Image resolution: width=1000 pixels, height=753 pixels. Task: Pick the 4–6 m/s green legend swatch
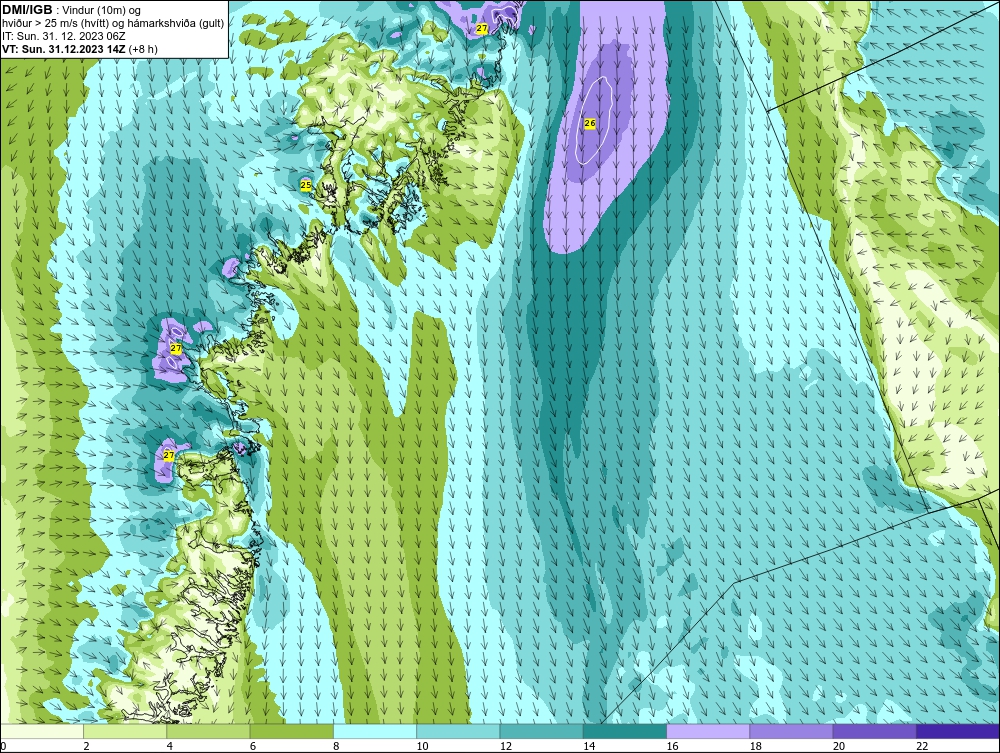pyautogui.click(x=209, y=731)
